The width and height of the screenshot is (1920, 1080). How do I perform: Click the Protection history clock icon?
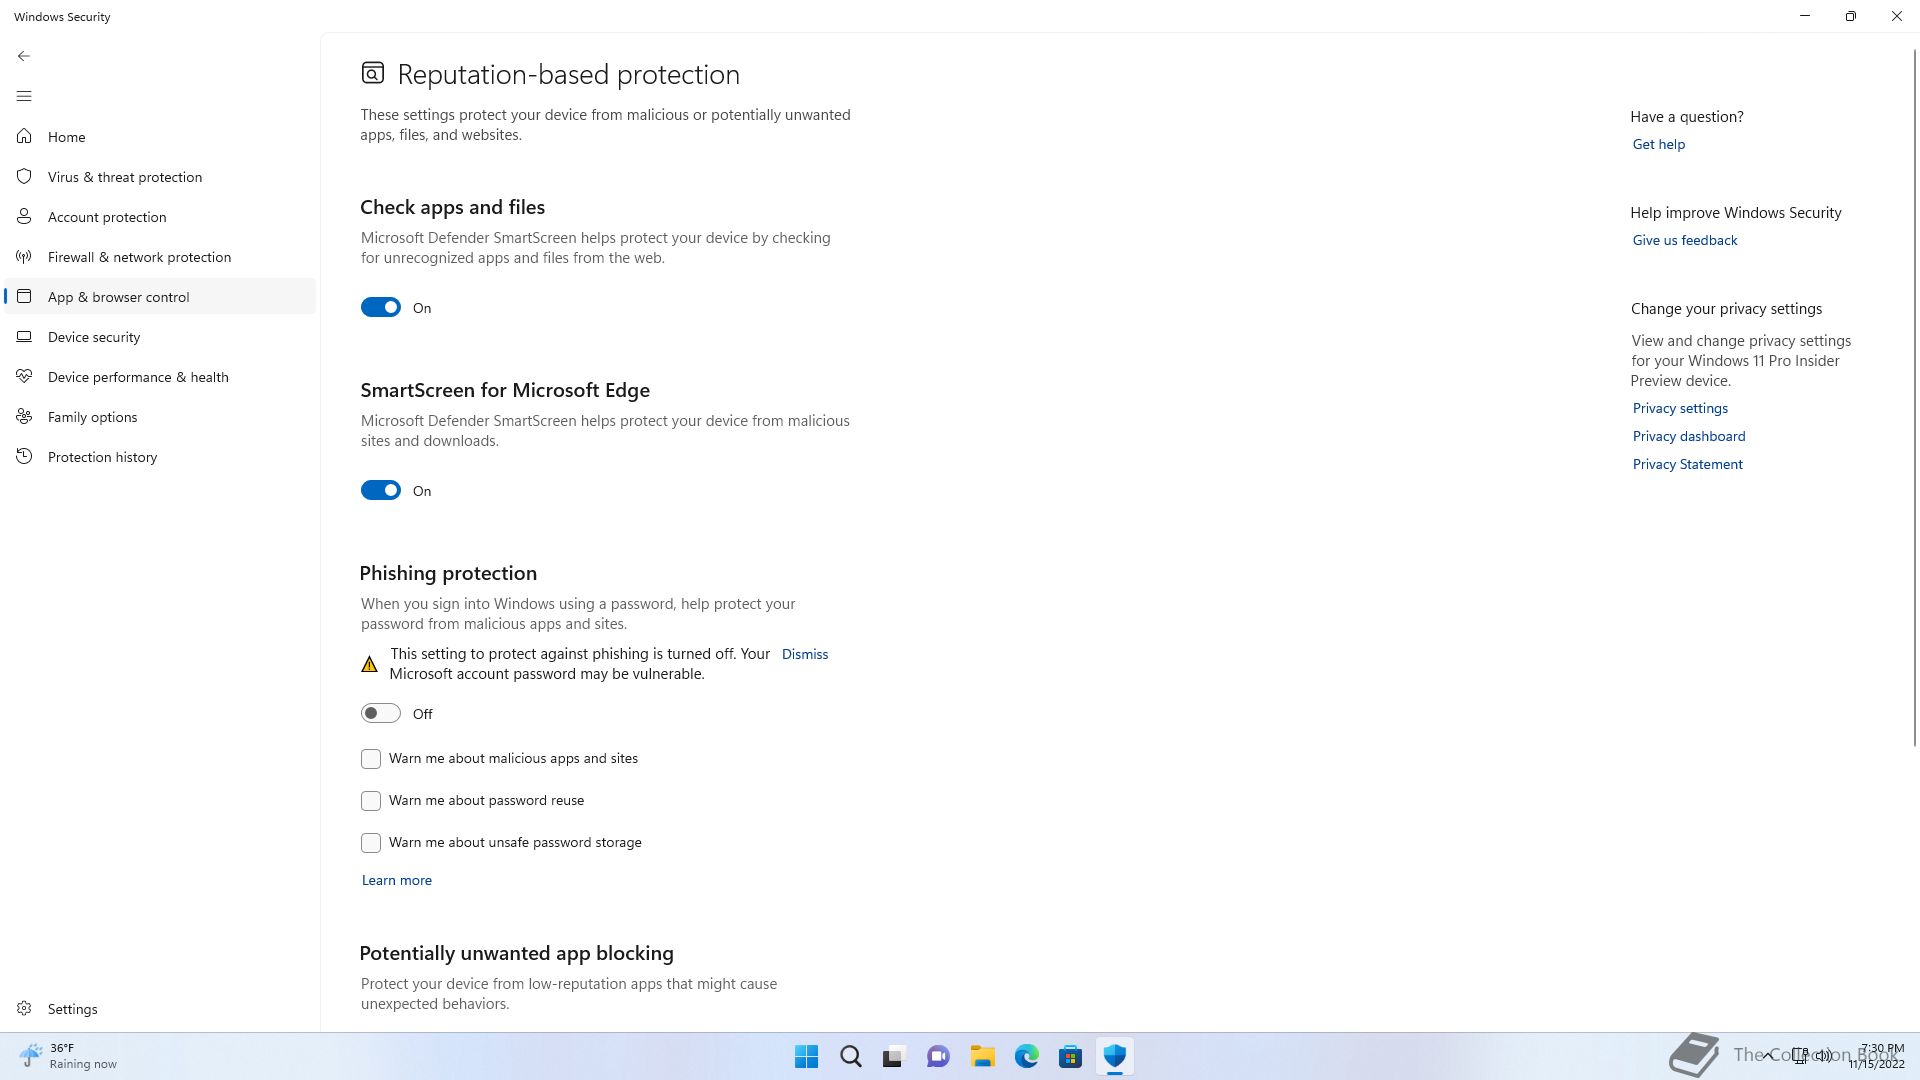[24, 456]
